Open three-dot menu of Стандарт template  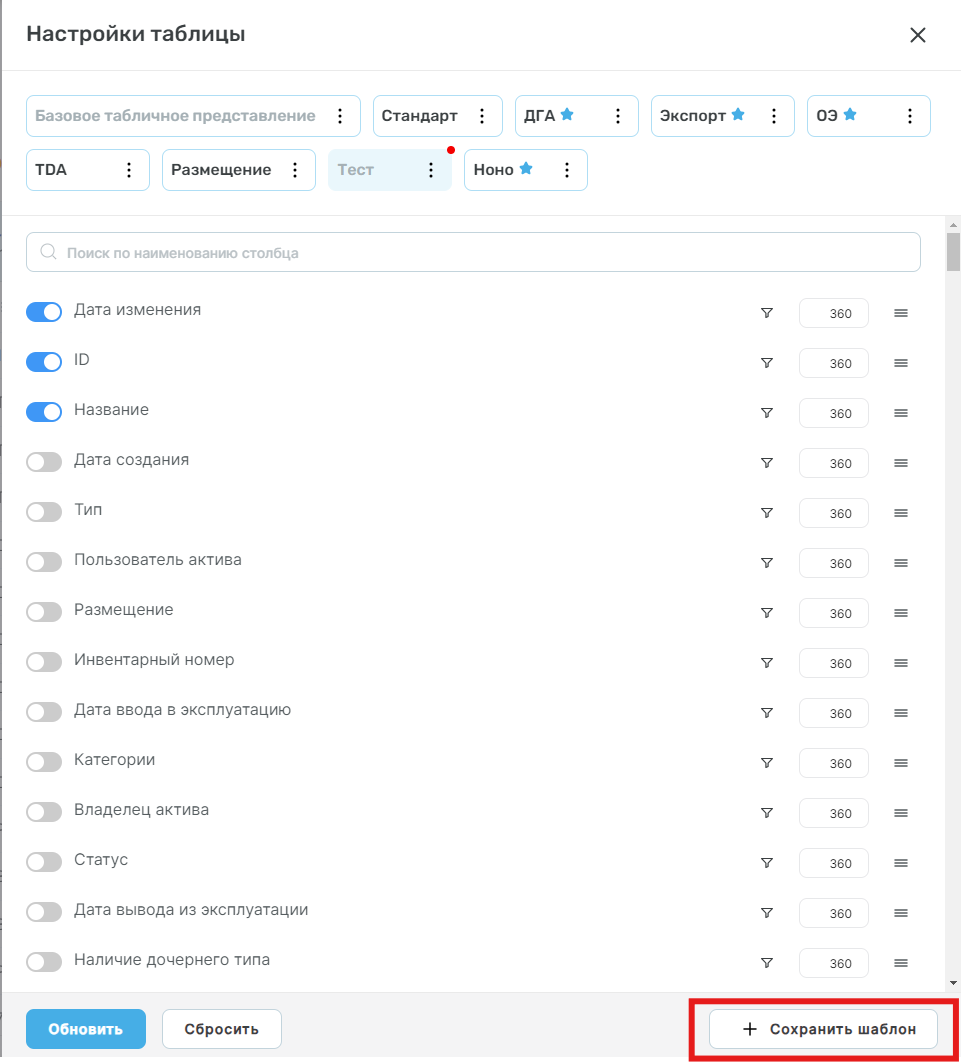(482, 116)
